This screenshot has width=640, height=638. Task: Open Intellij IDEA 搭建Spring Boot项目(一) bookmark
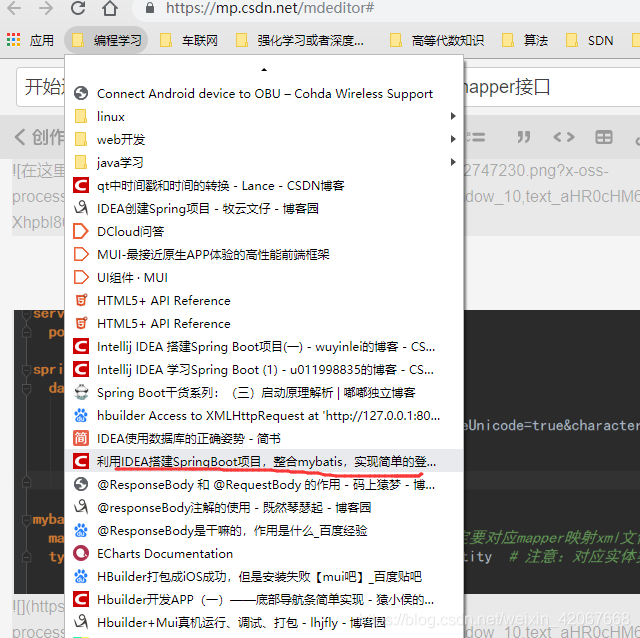(x=264, y=346)
